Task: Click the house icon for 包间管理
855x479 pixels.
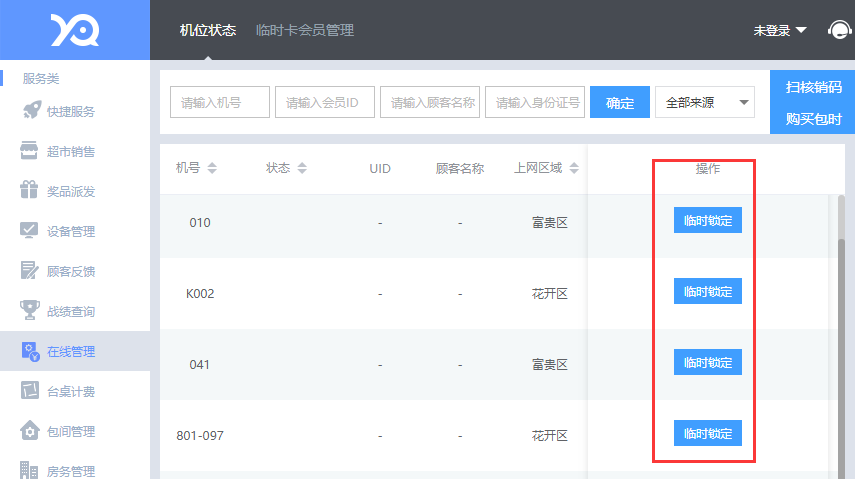Action: pyautogui.click(x=29, y=430)
